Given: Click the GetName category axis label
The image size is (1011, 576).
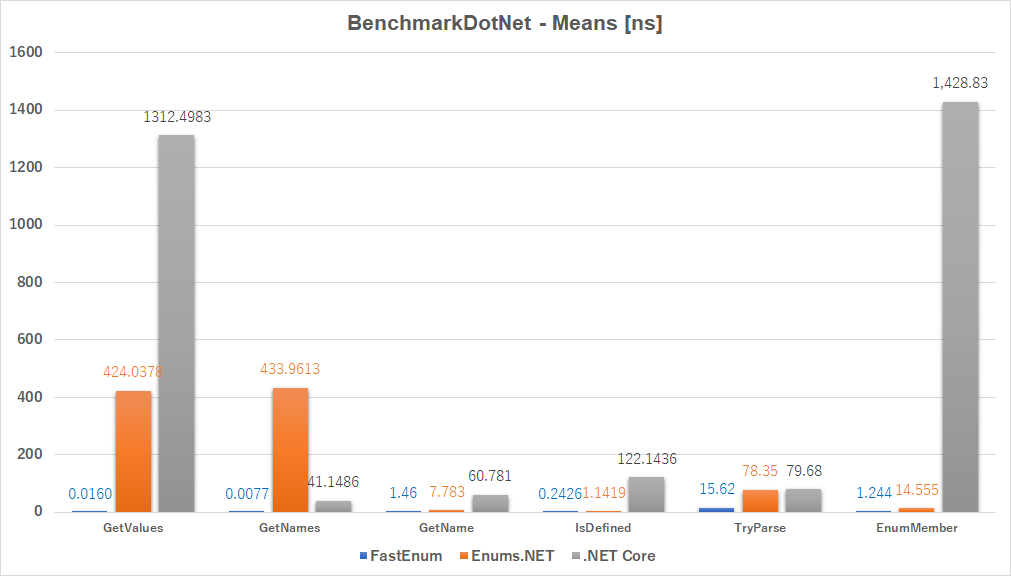Looking at the screenshot, I should coord(446,528).
